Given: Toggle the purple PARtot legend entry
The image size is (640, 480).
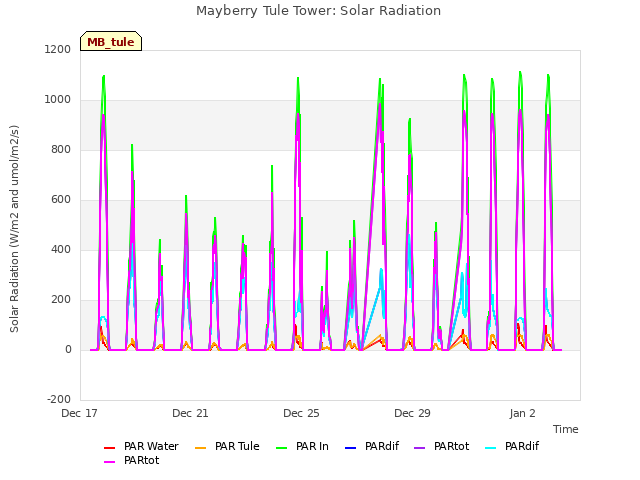Looking at the screenshot, I should (441, 446).
